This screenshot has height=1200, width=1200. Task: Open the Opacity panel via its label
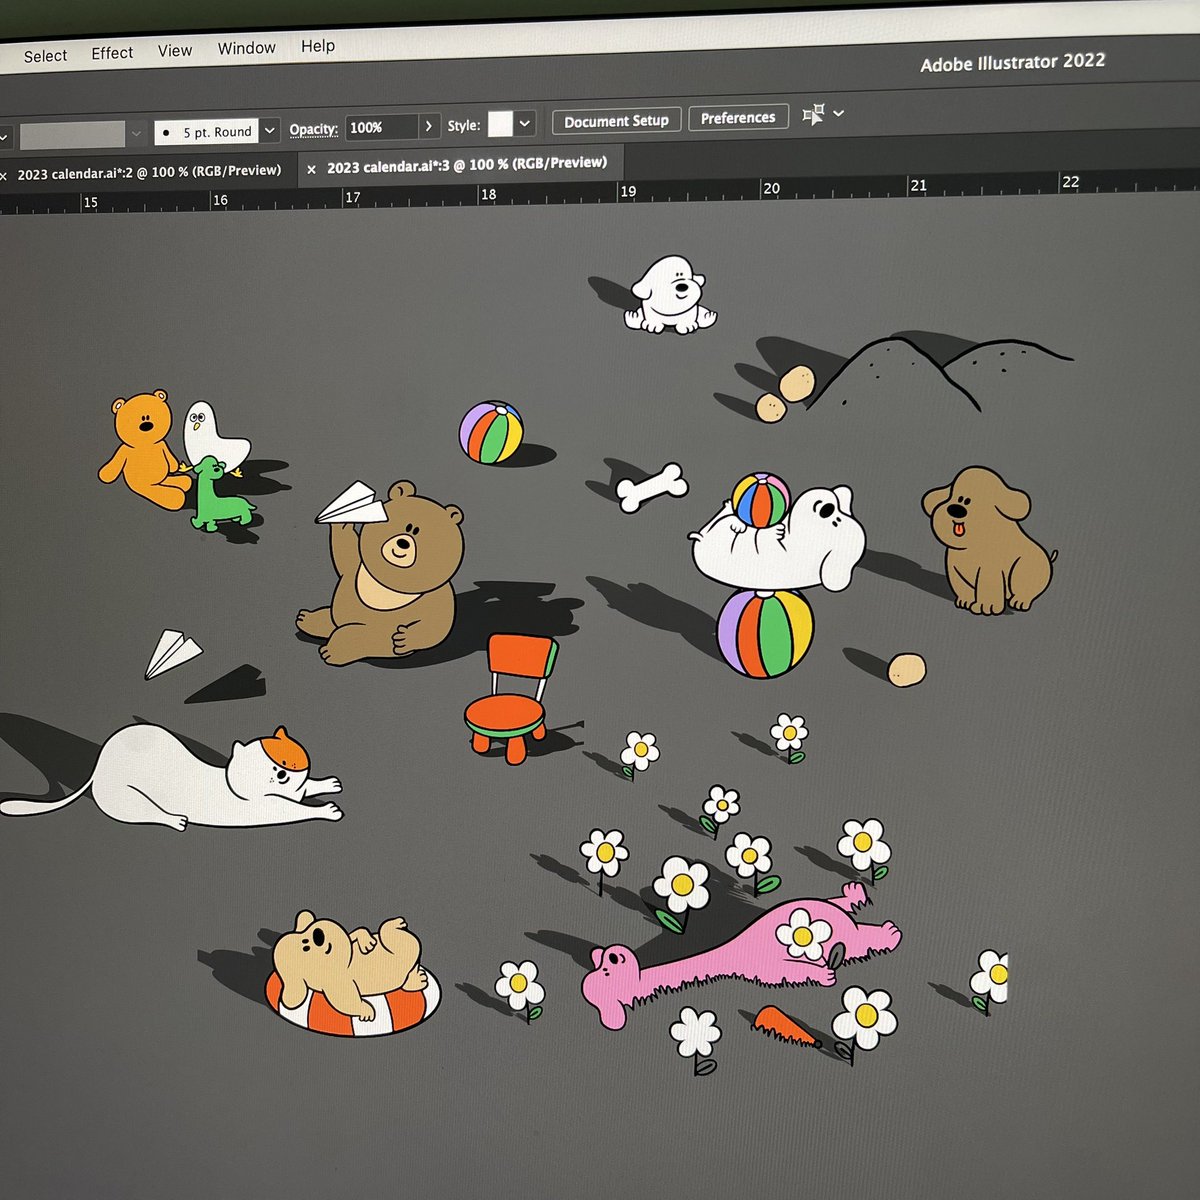[x=314, y=129]
